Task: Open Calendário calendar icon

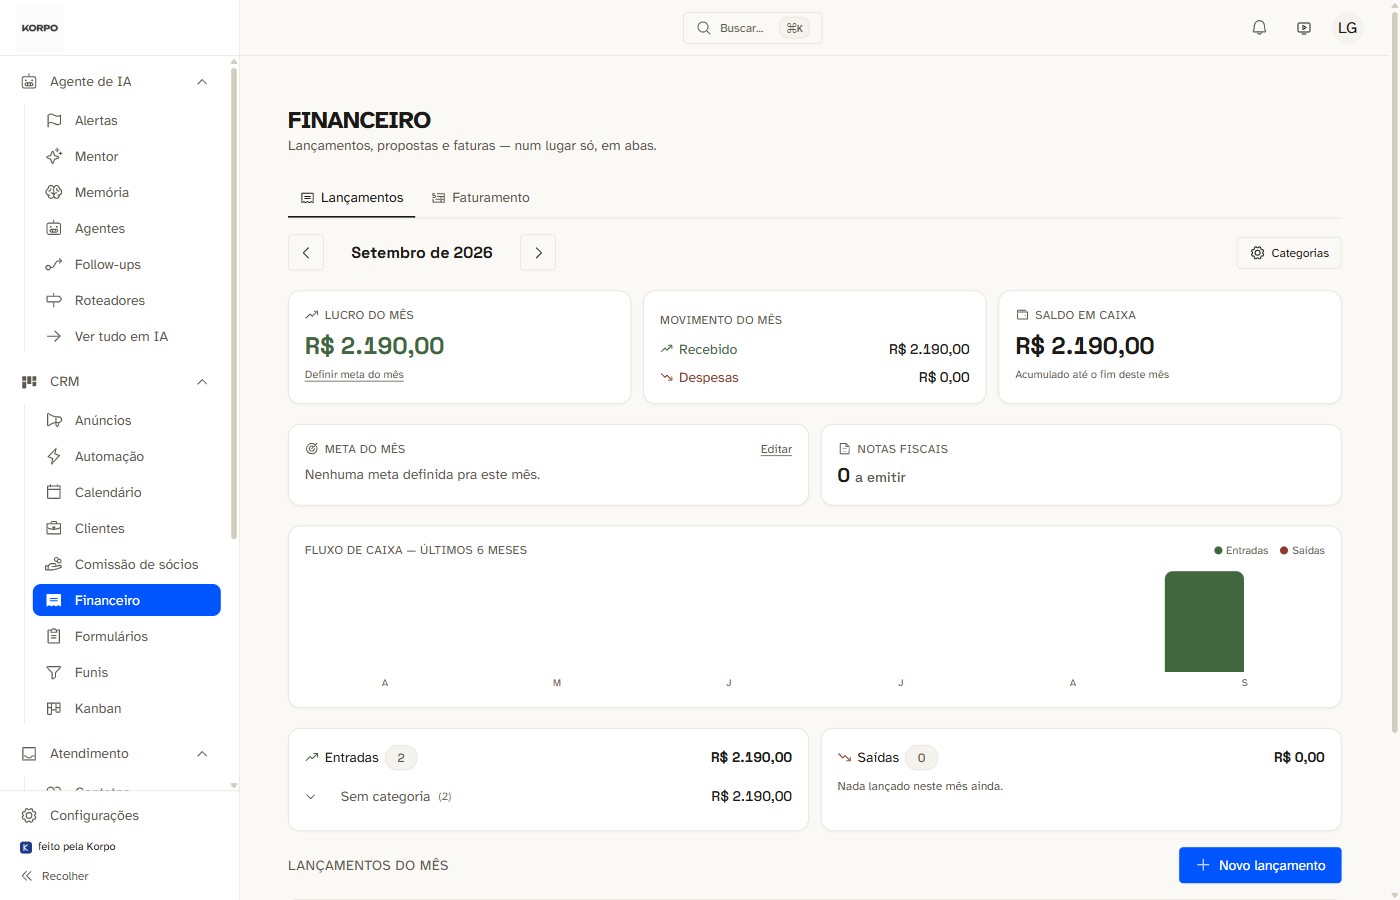Action: (54, 492)
